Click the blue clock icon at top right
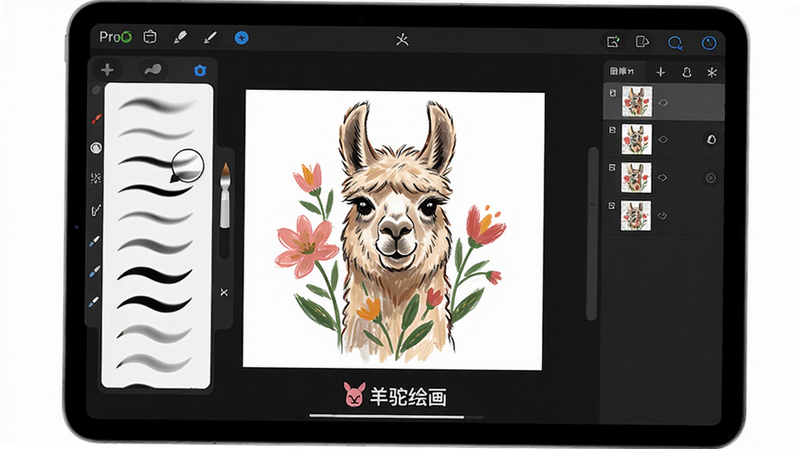The image size is (800, 449). [x=709, y=43]
